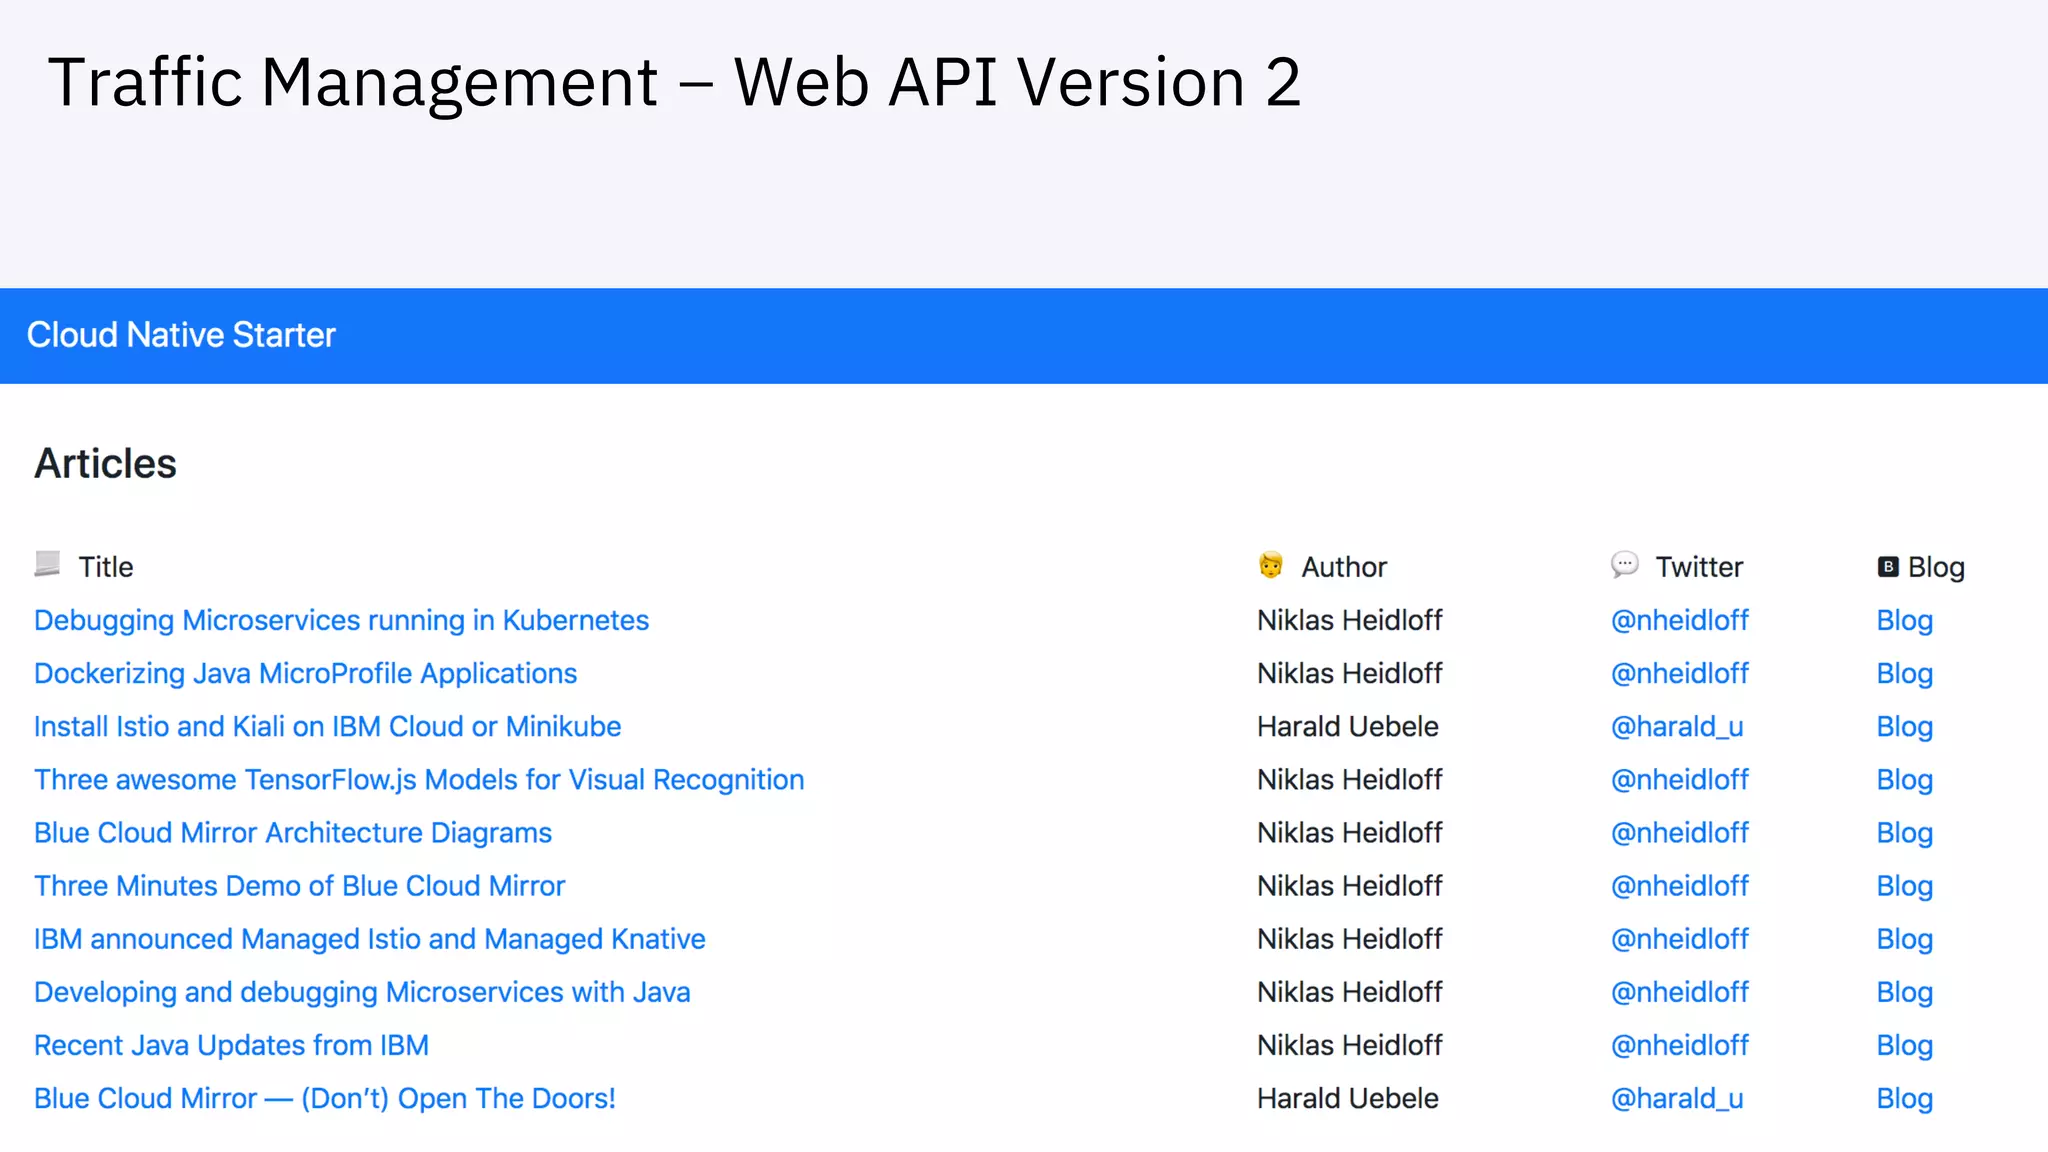Screen dimensions: 2048x1152
Task: Click Niklas Heidloff in Recent Java Updates row
Action: click(1349, 1045)
